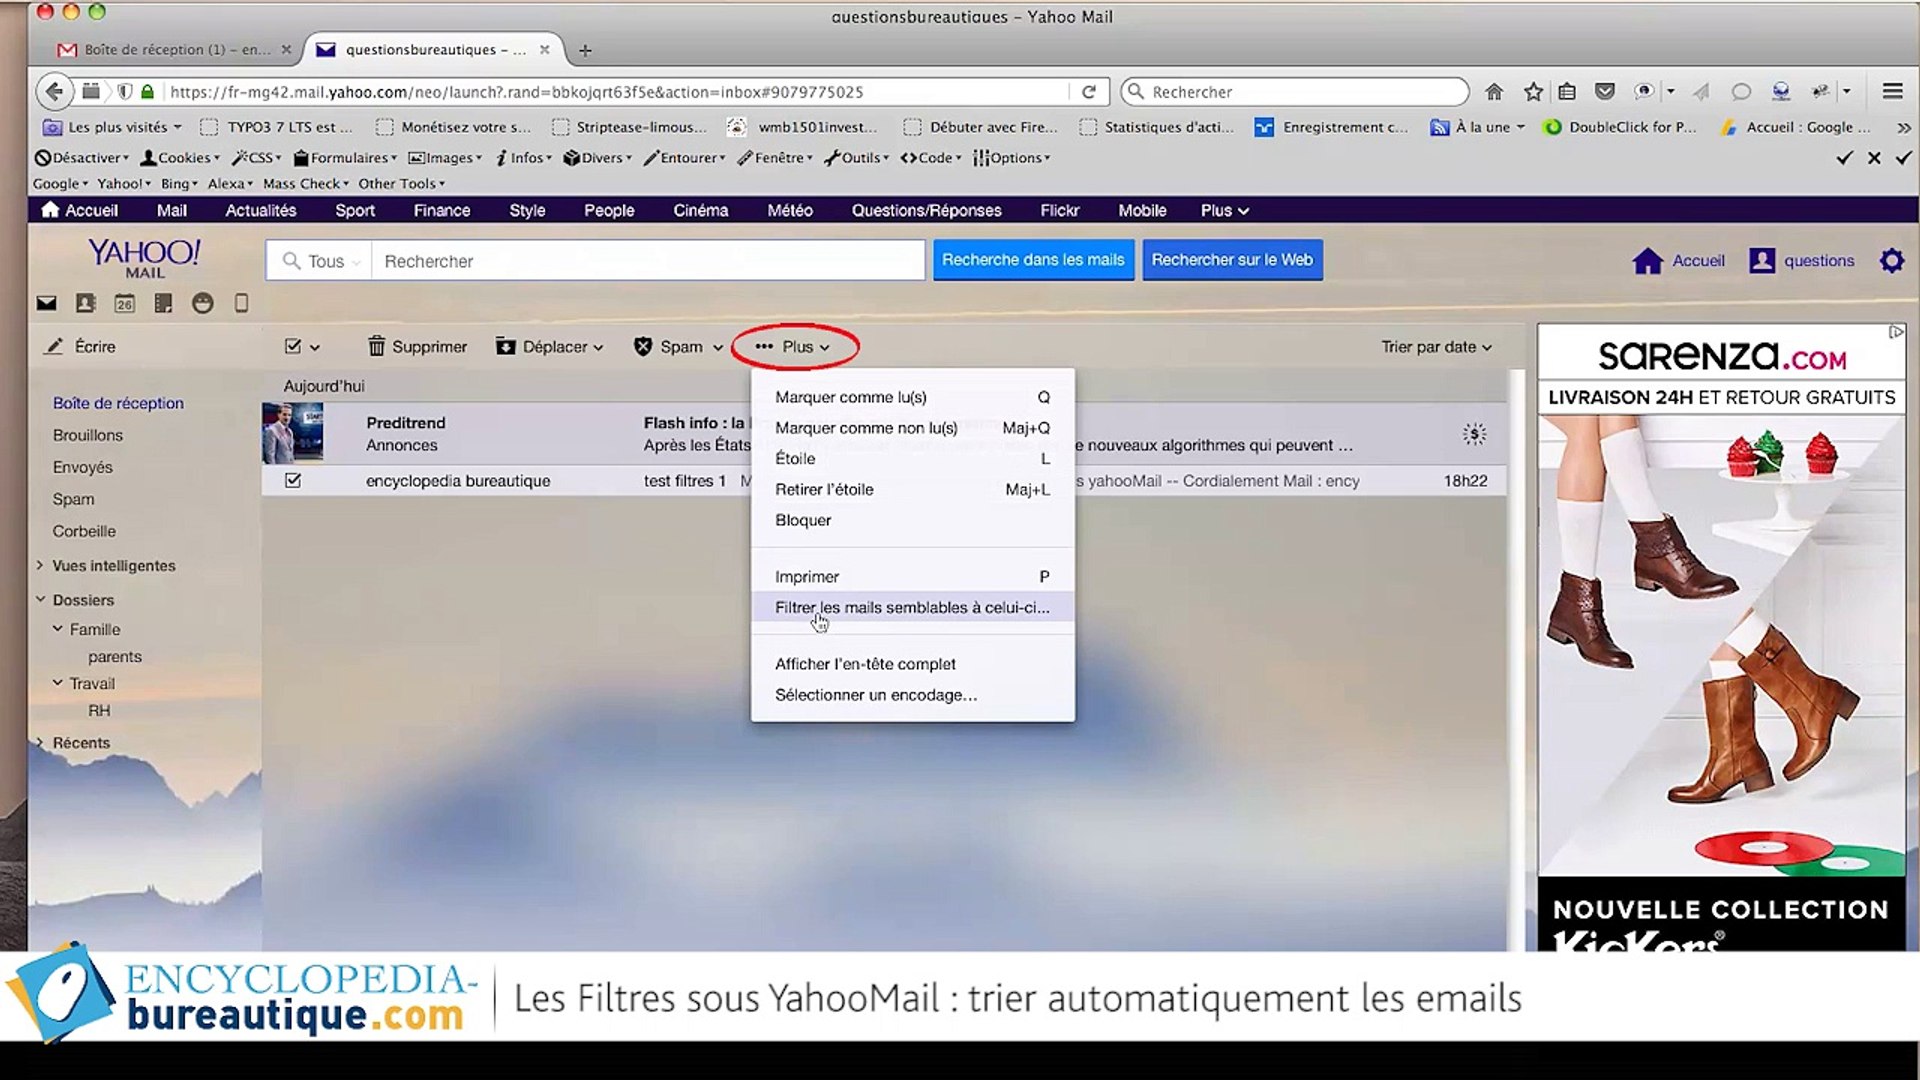The height and width of the screenshot is (1080, 1920).
Task: Choose Étoile from the Plus menu
Action: coord(912,459)
